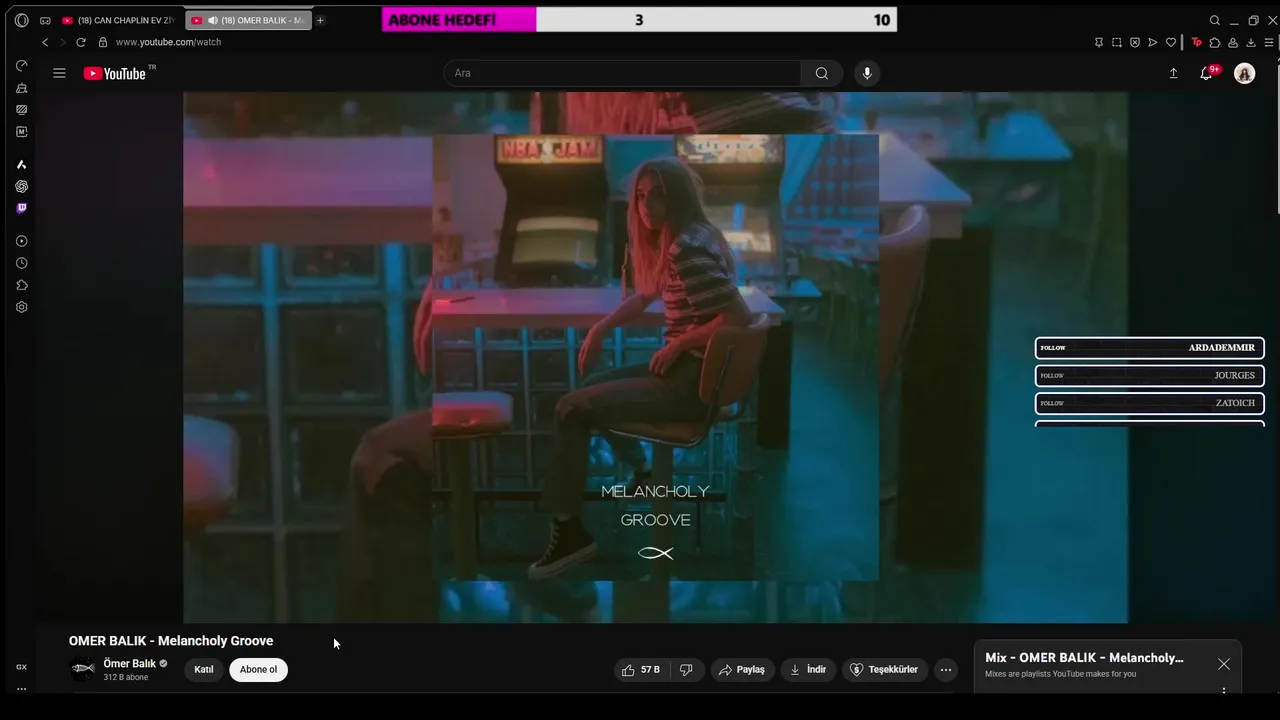Open Settings gear in sidebar

(21, 307)
